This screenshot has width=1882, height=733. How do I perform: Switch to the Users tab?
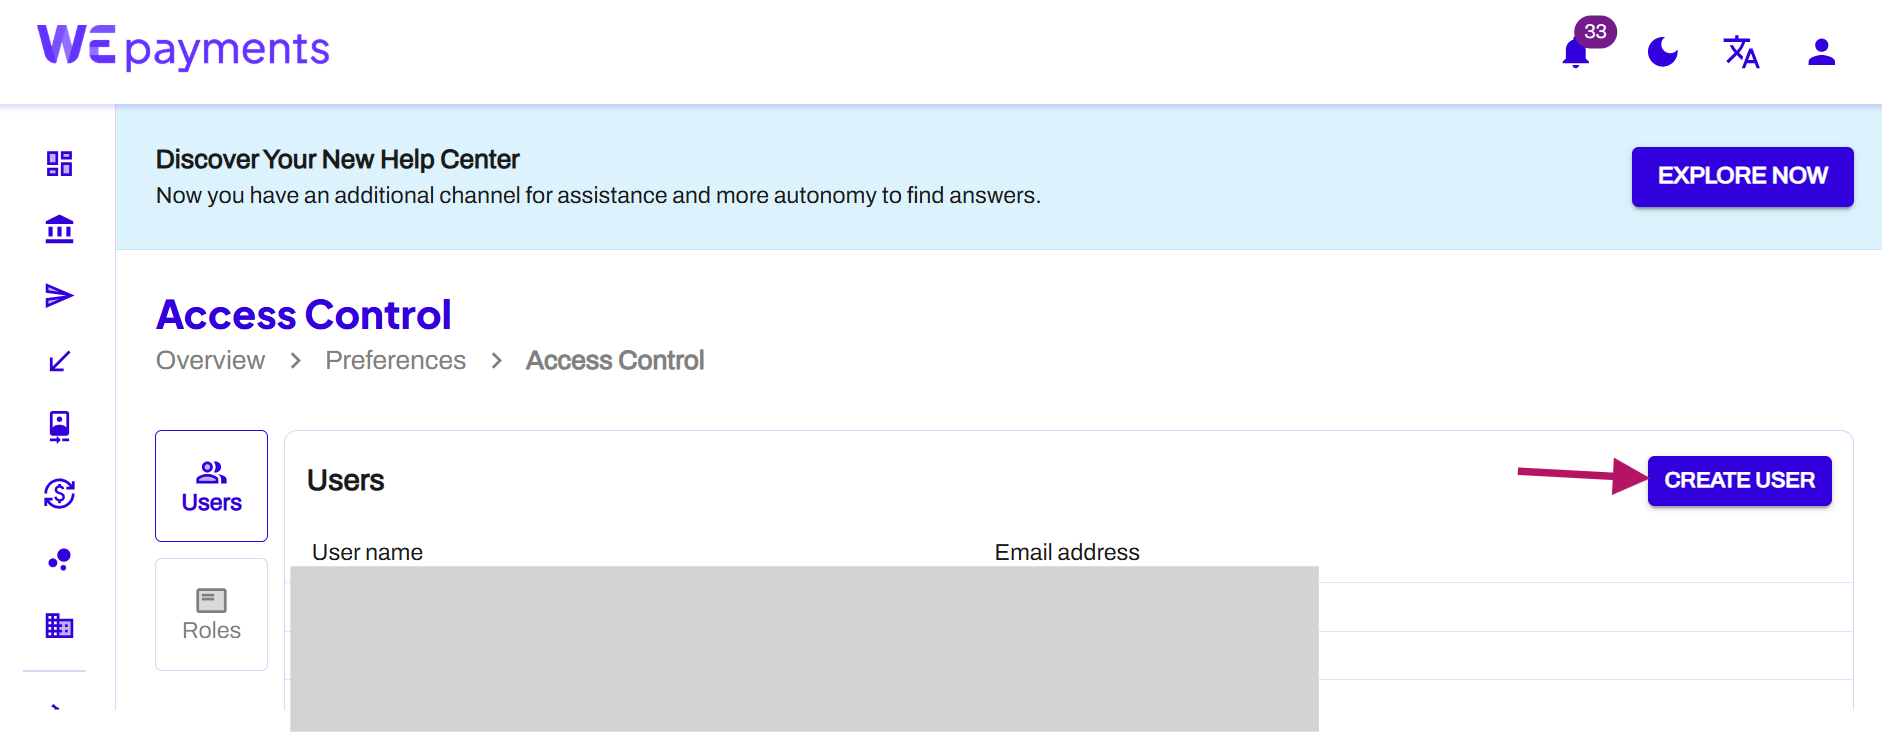211,486
